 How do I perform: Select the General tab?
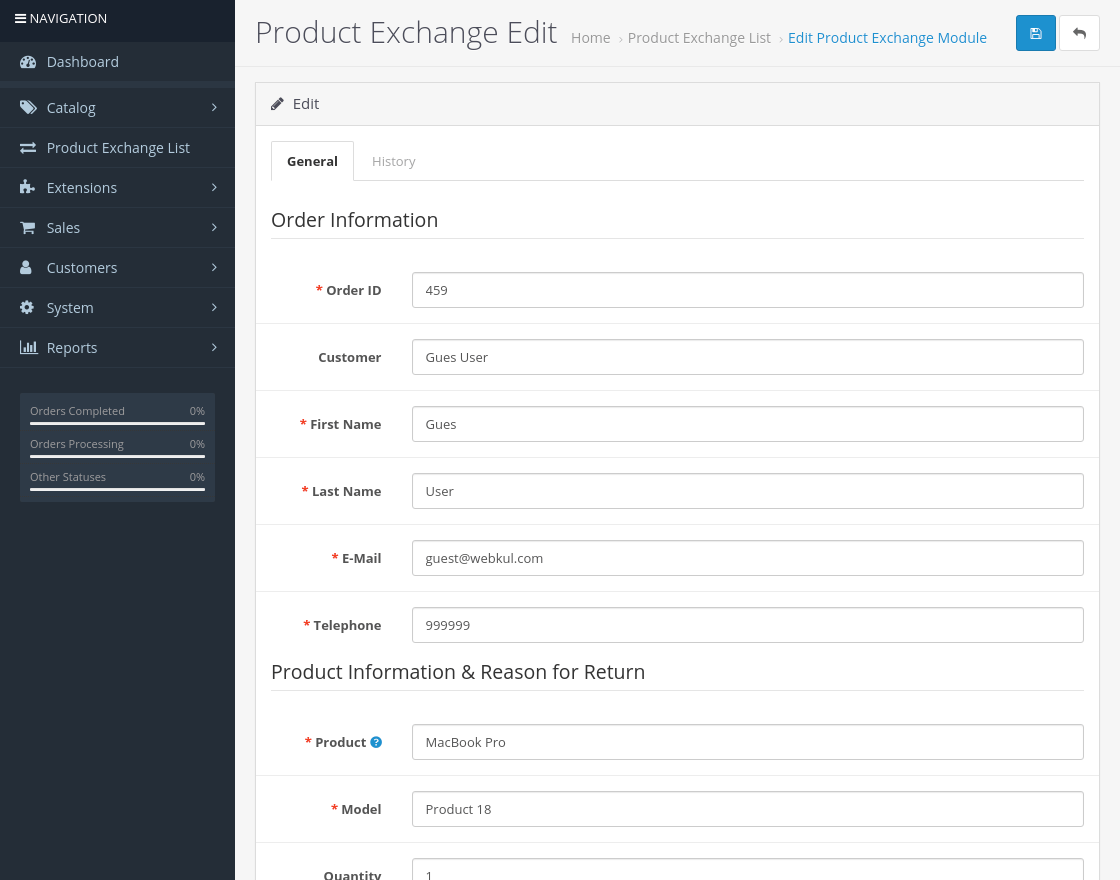(x=312, y=161)
